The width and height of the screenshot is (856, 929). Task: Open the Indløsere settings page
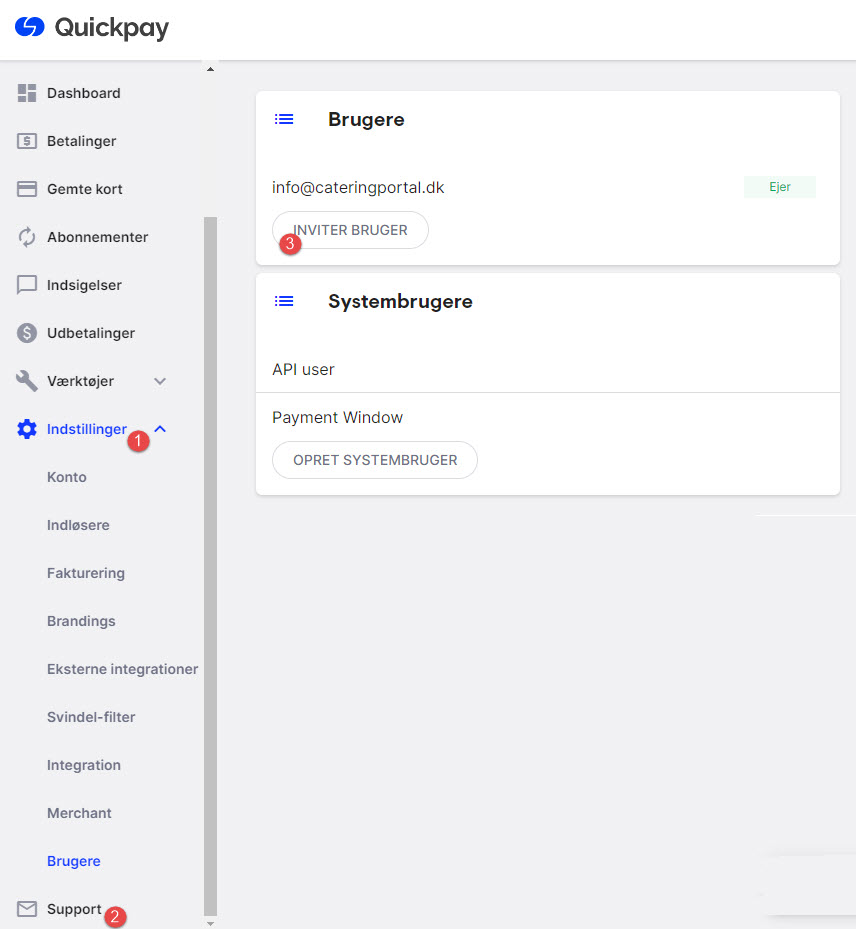click(78, 525)
